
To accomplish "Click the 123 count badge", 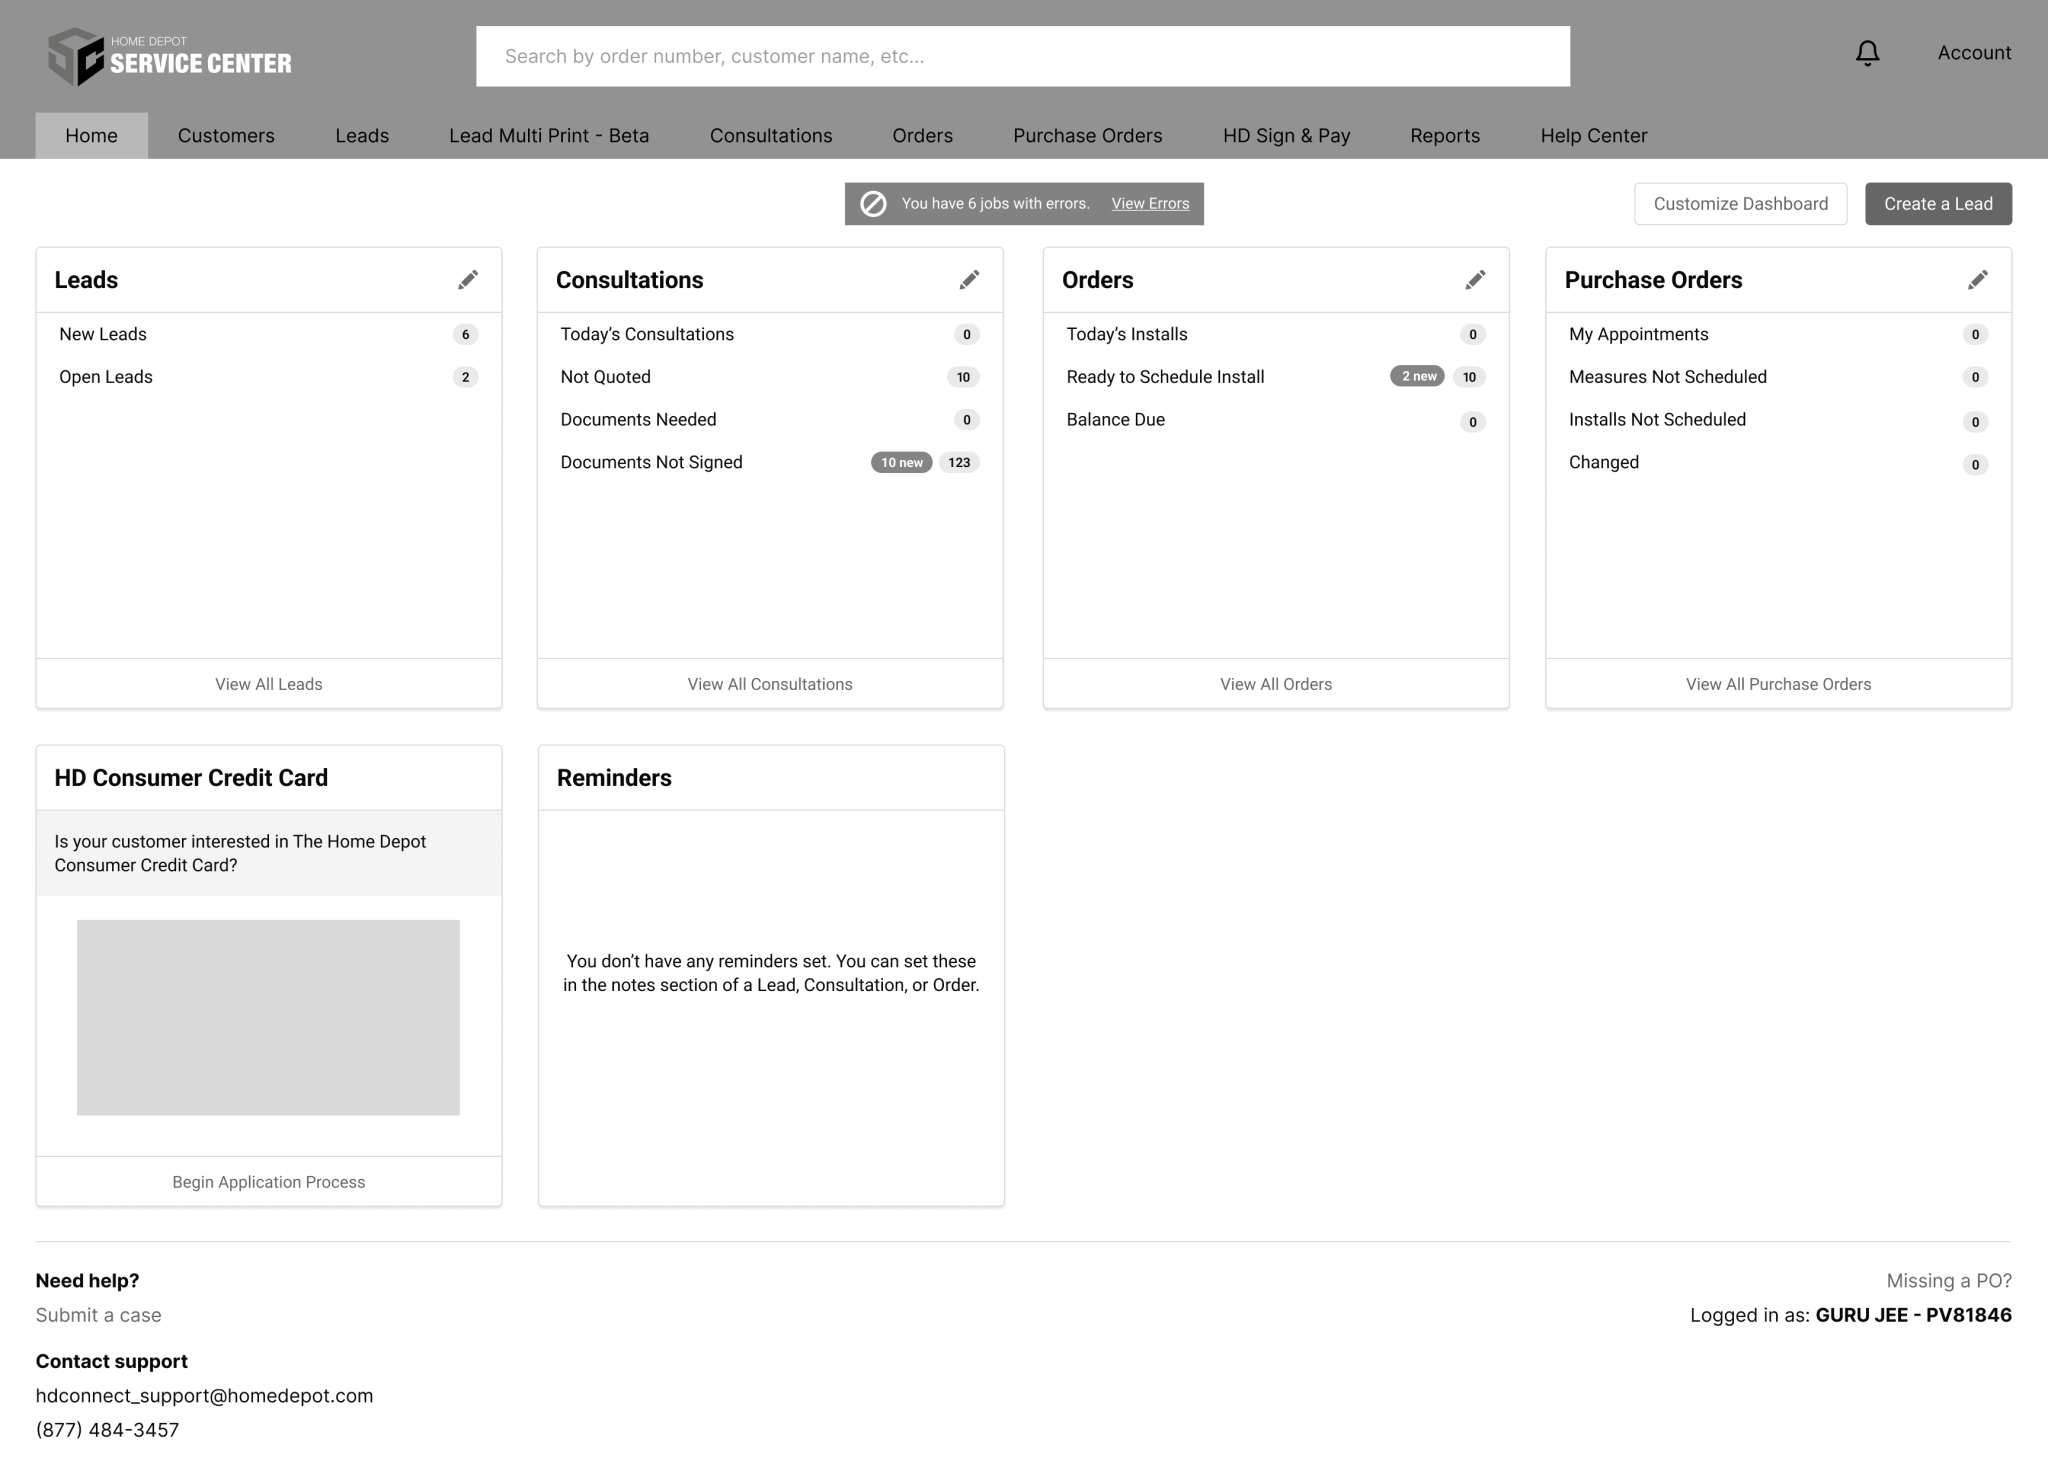I will pyautogui.click(x=959, y=463).
